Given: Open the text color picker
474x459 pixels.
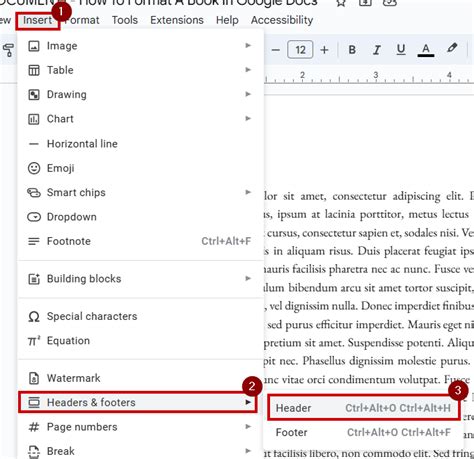Looking at the screenshot, I should (426, 50).
